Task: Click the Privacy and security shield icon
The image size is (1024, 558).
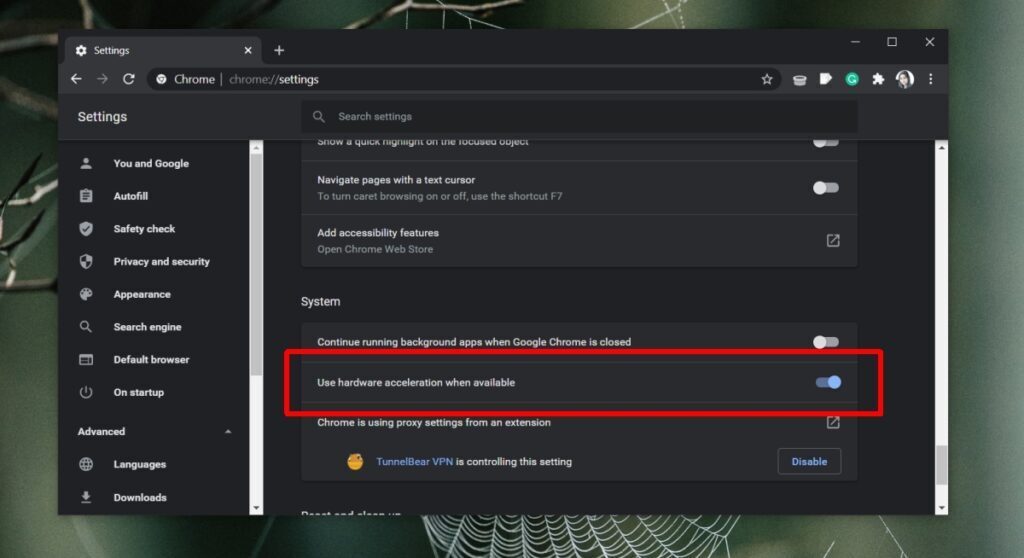Action: click(x=86, y=261)
